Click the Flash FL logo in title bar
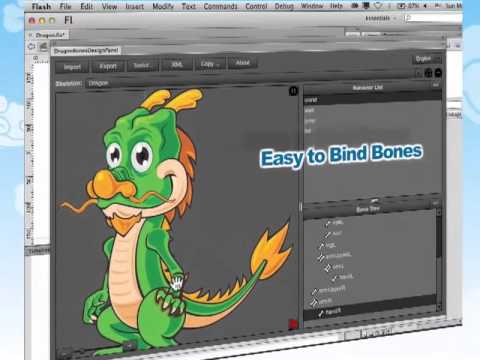Viewport: 480px width, 360px height. [x=68, y=20]
